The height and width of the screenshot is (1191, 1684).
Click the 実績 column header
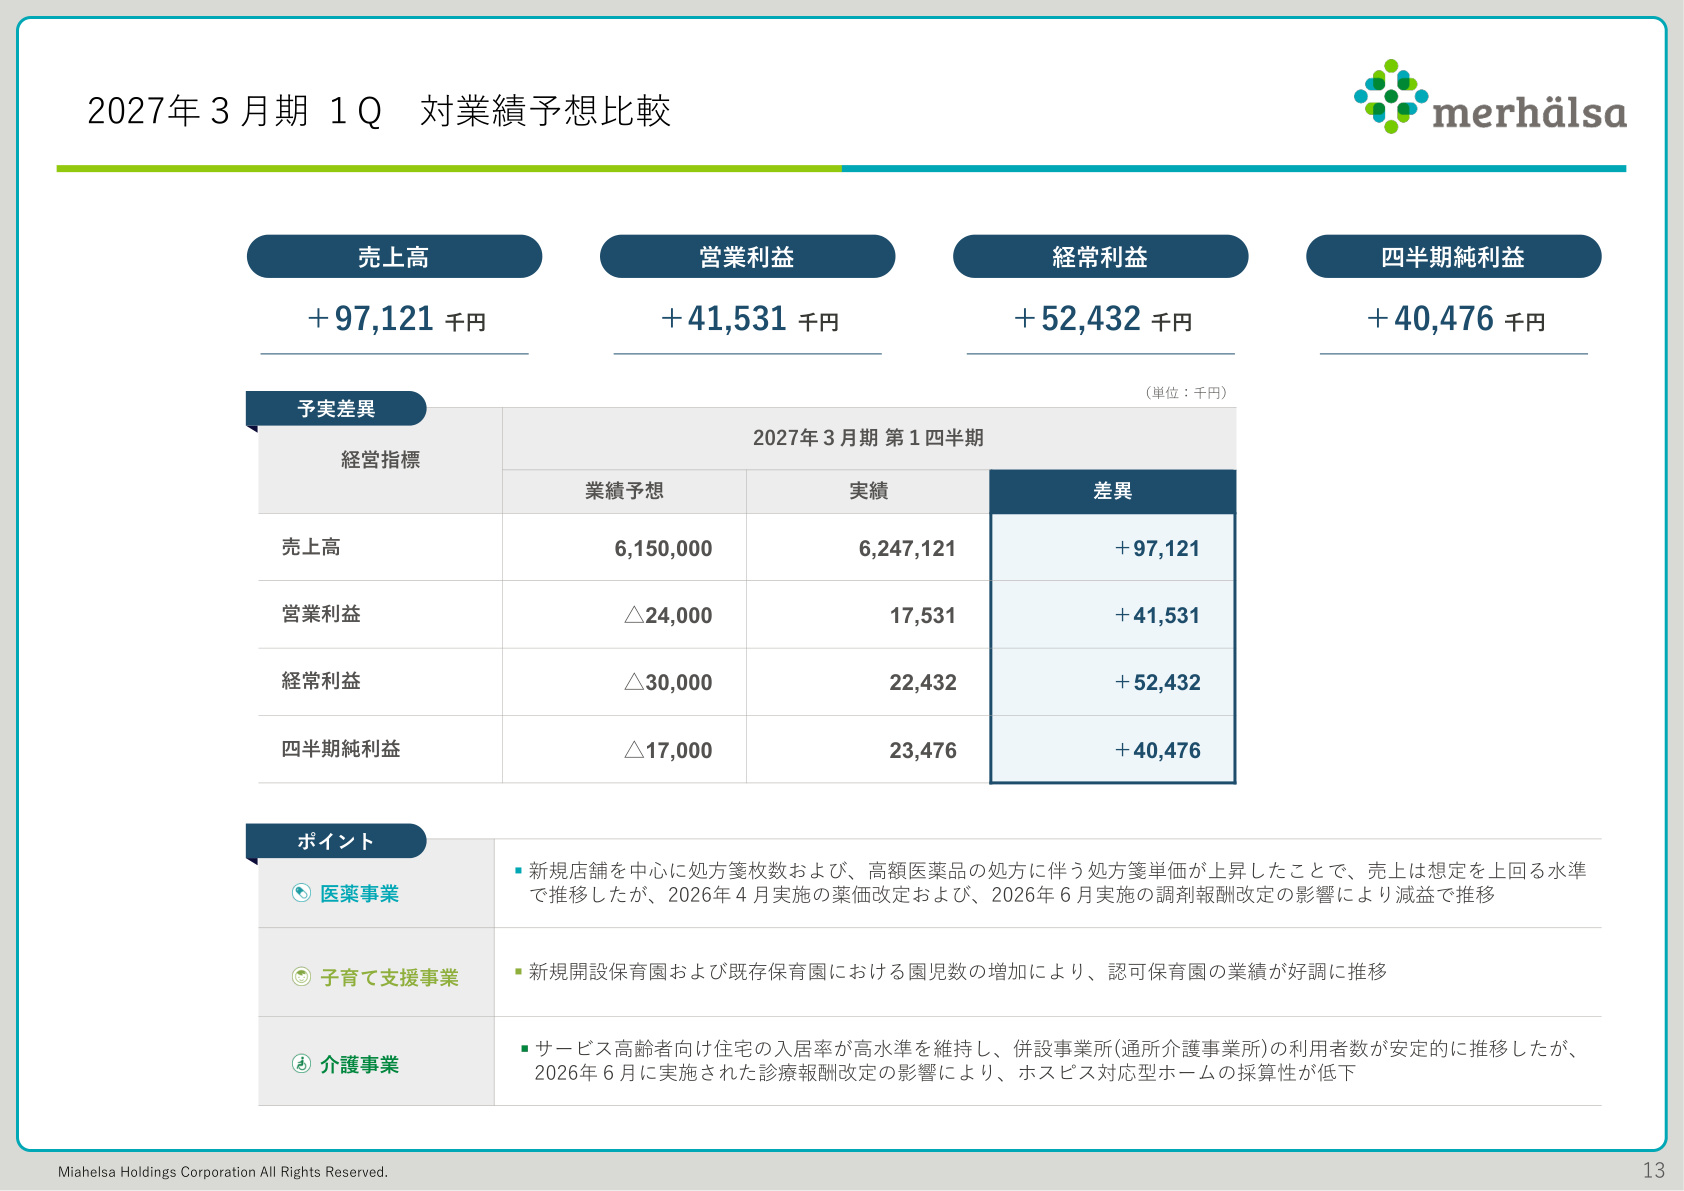[x=868, y=491]
